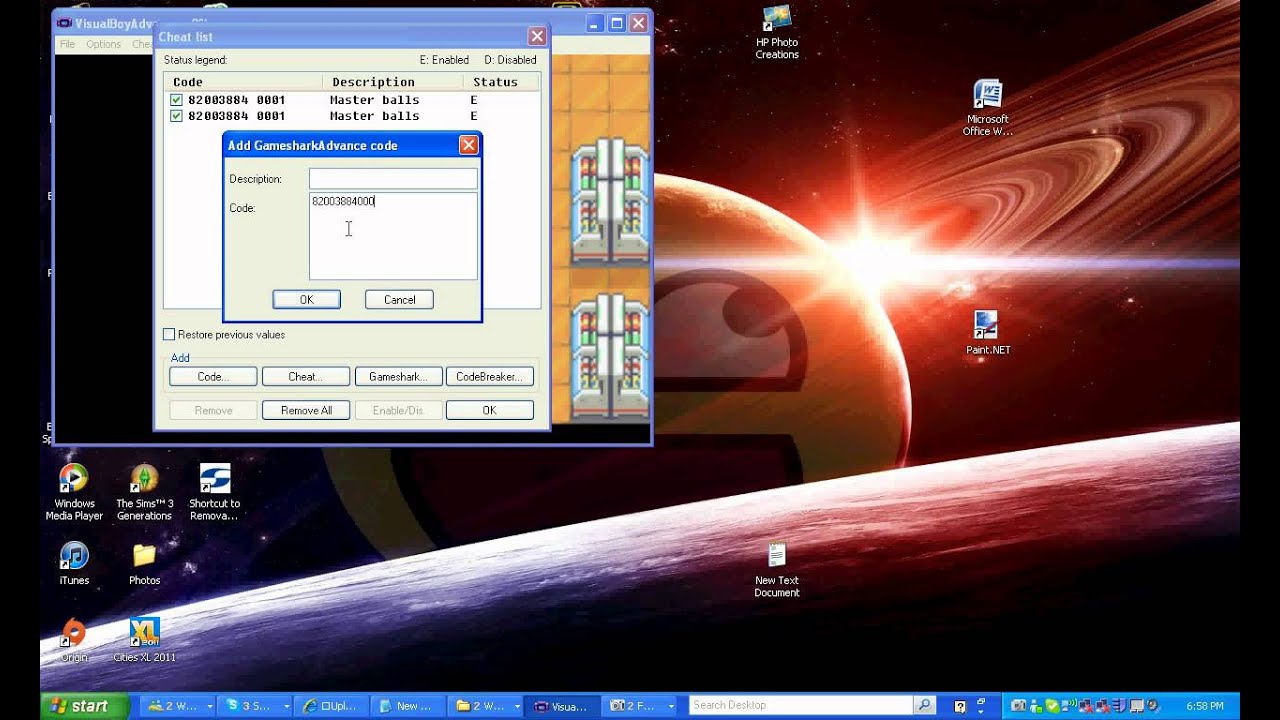Uncheck the second Master balls cheat
Screen dimensions: 1280x720
[x=176, y=116]
